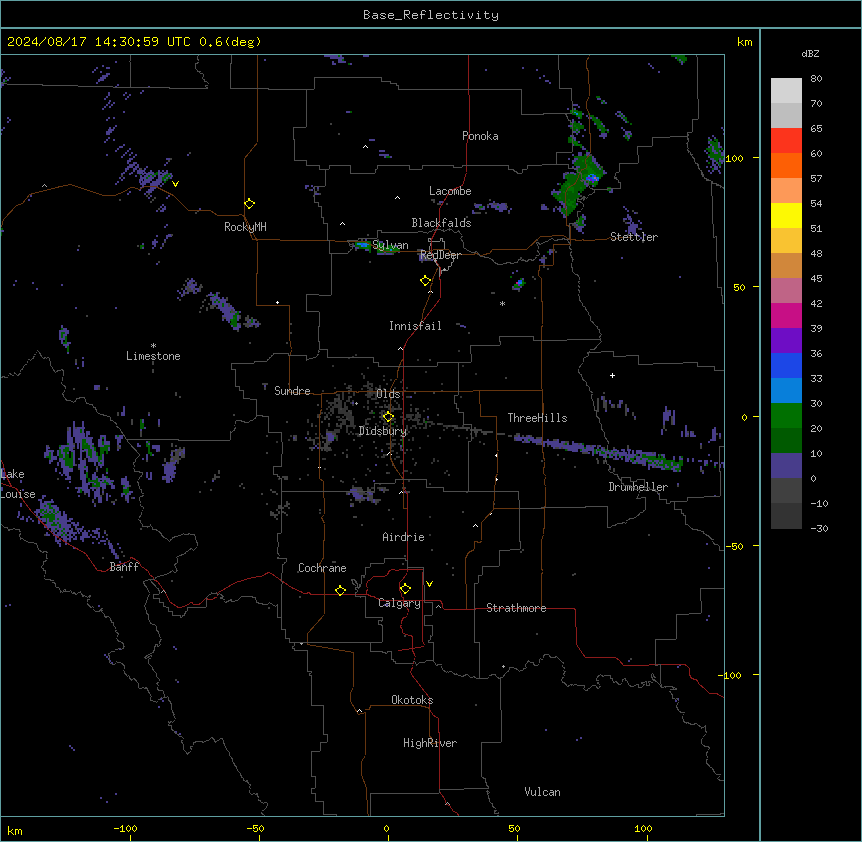Screen dimensions: 862x842
Task: Select the asterisk marker southeast of RedDeer
Action: click(502, 303)
